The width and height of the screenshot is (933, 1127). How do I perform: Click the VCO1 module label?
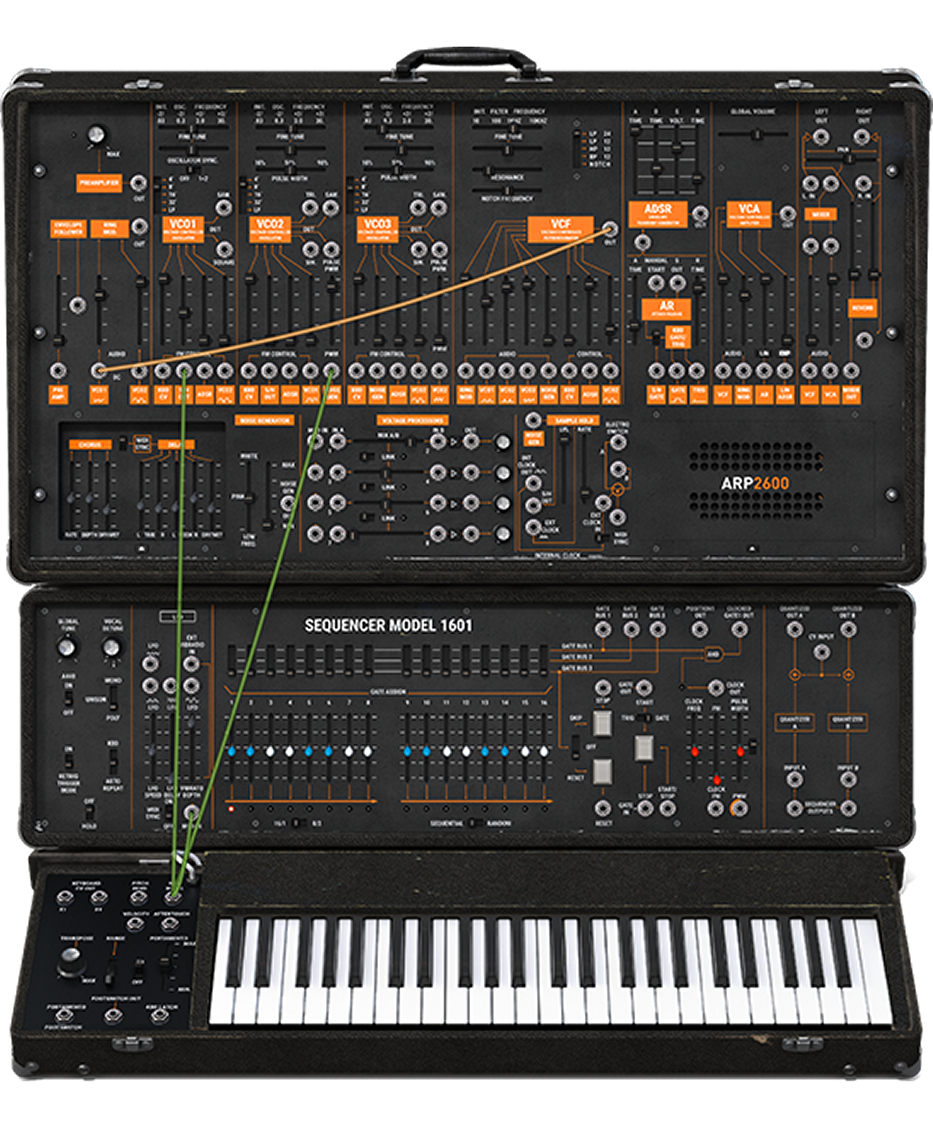[x=183, y=229]
